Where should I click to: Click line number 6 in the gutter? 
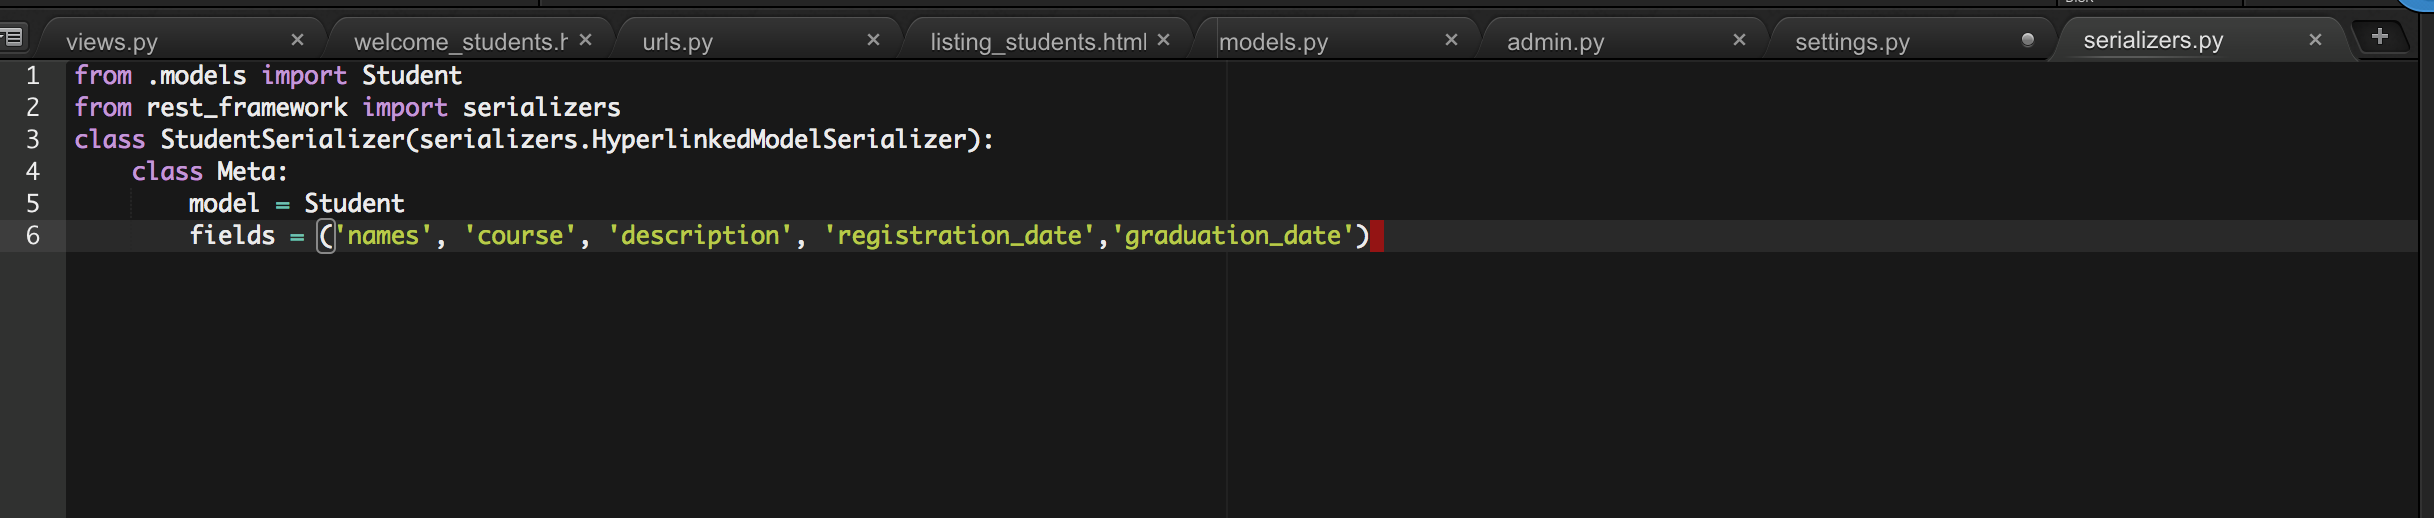coord(33,235)
